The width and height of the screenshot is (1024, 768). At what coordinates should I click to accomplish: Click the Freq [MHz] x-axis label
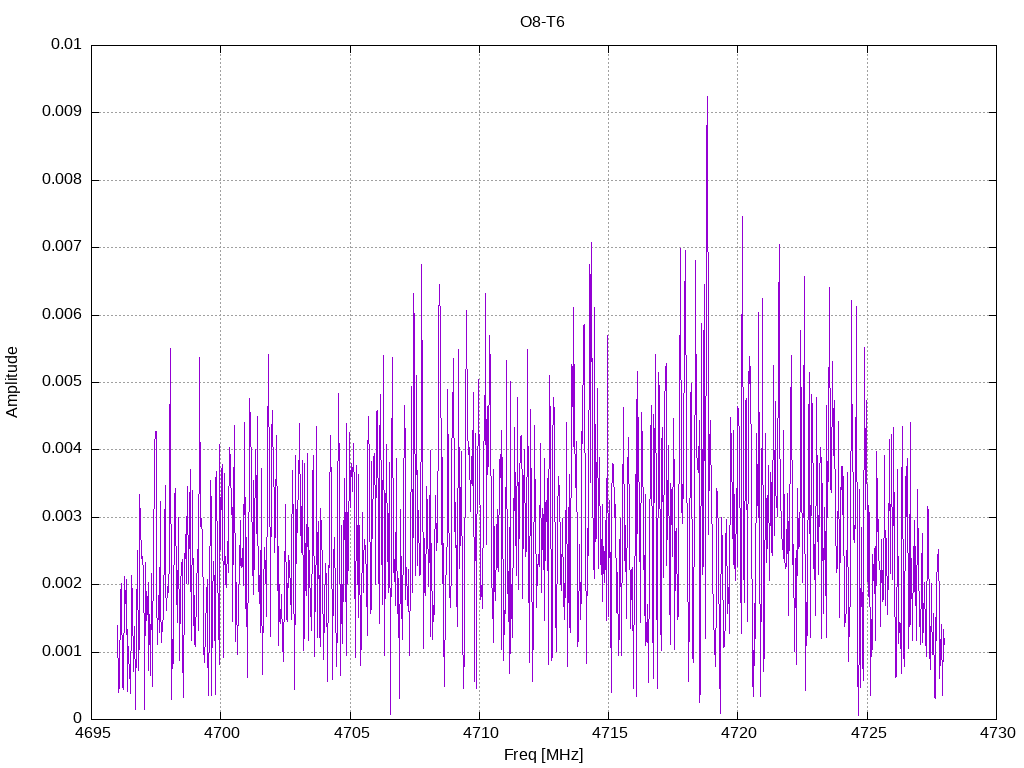coord(543,755)
